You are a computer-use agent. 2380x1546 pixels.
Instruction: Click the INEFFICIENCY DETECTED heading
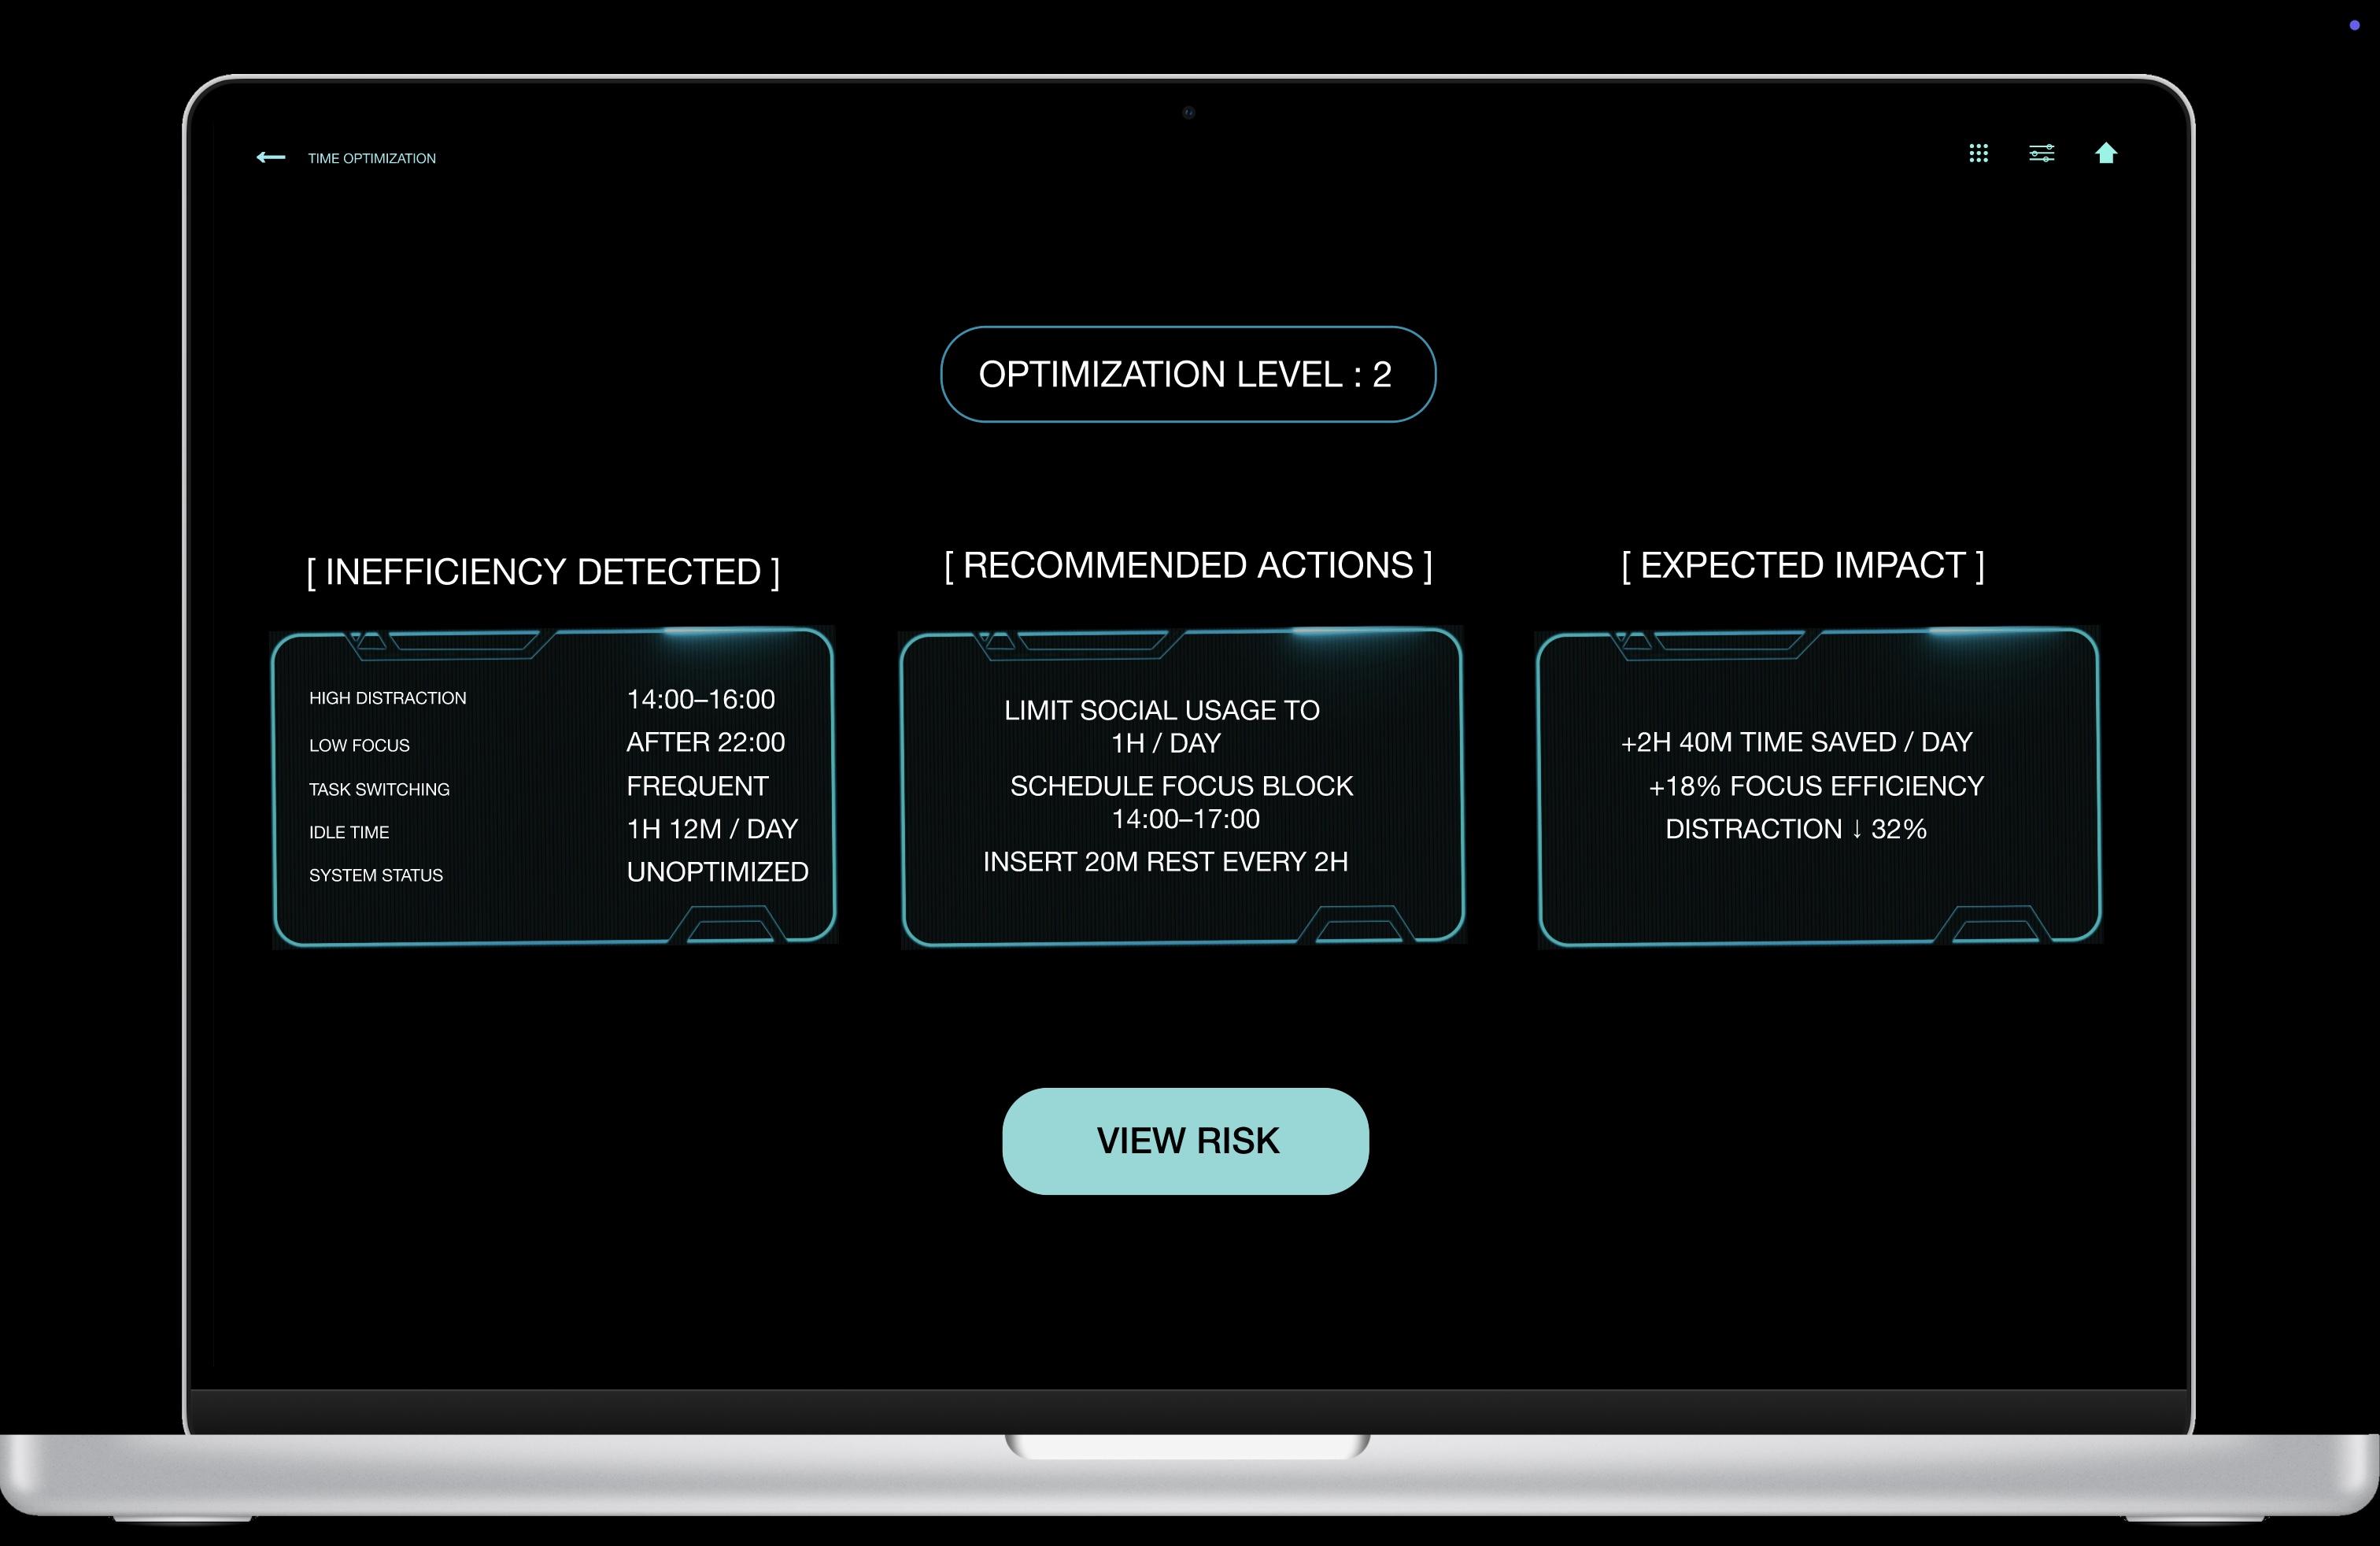pos(543,572)
